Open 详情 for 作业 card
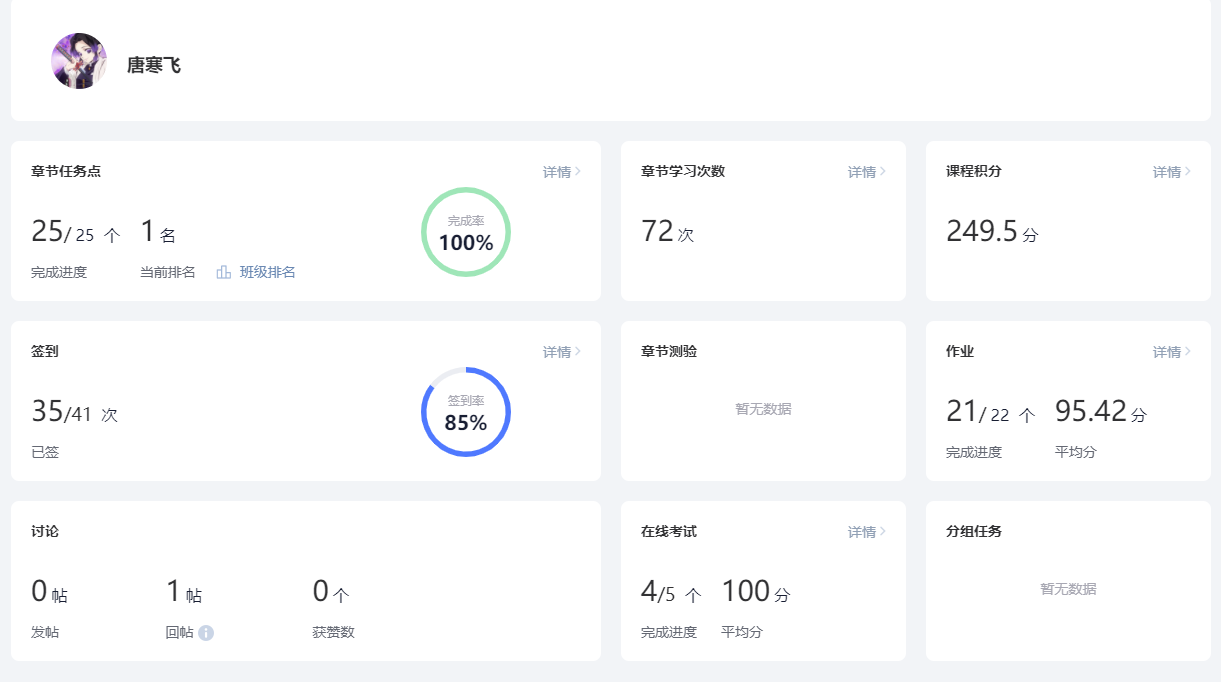Image resolution: width=1221 pixels, height=682 pixels. point(1172,352)
